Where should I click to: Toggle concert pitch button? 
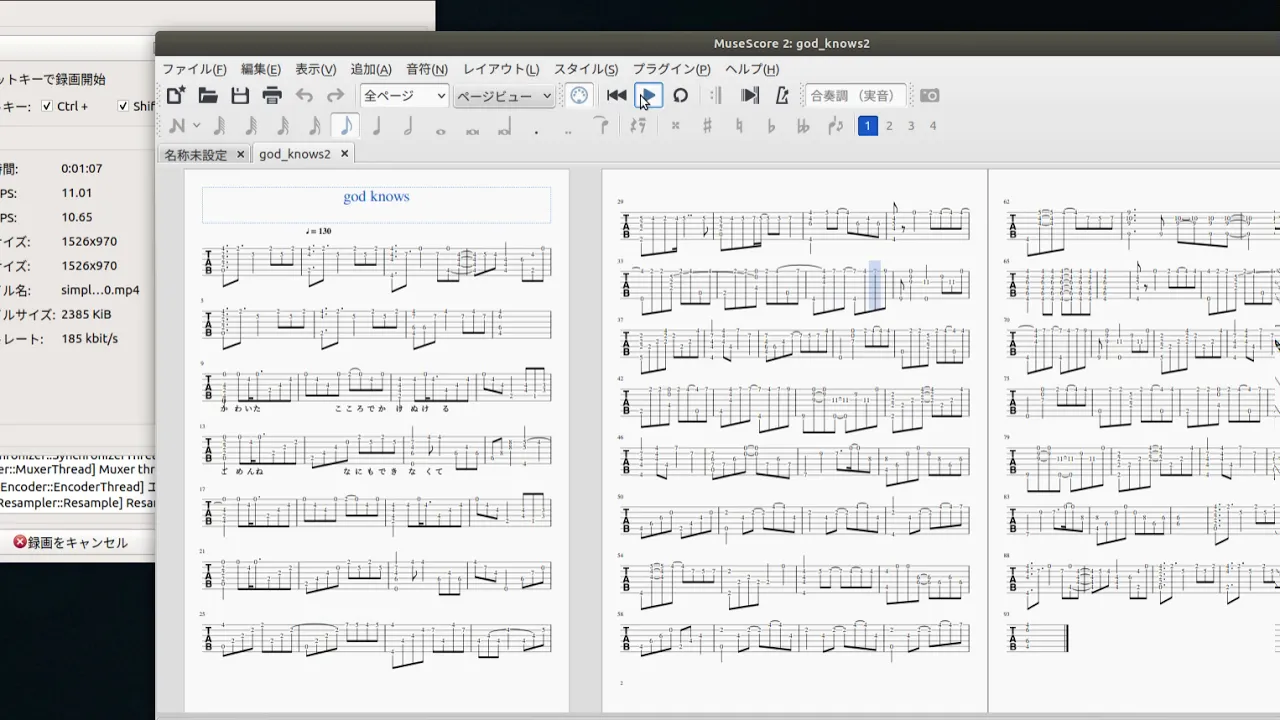point(855,96)
